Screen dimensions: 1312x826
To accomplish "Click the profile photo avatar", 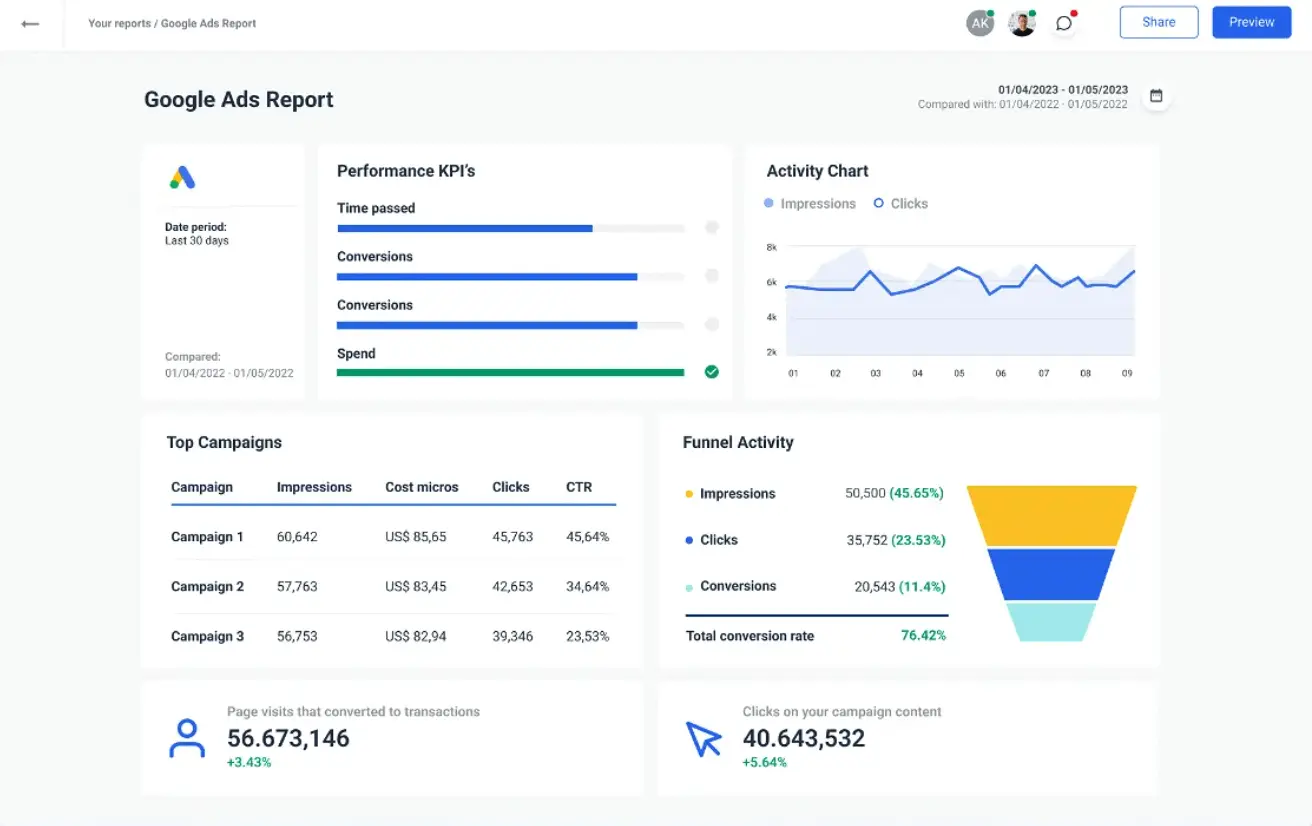I will tap(1021, 23).
